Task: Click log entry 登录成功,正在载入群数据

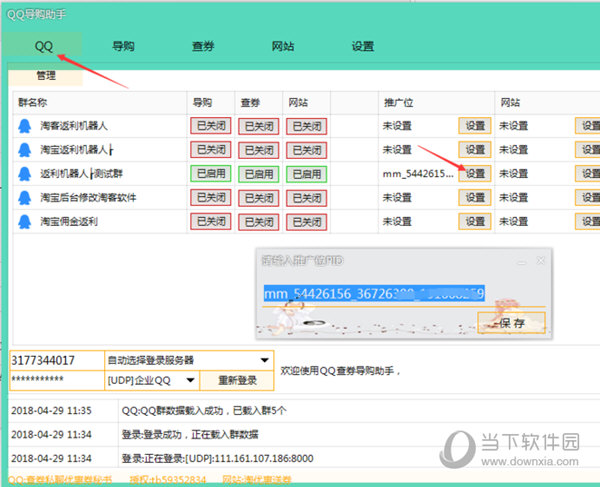Action: click(190, 435)
